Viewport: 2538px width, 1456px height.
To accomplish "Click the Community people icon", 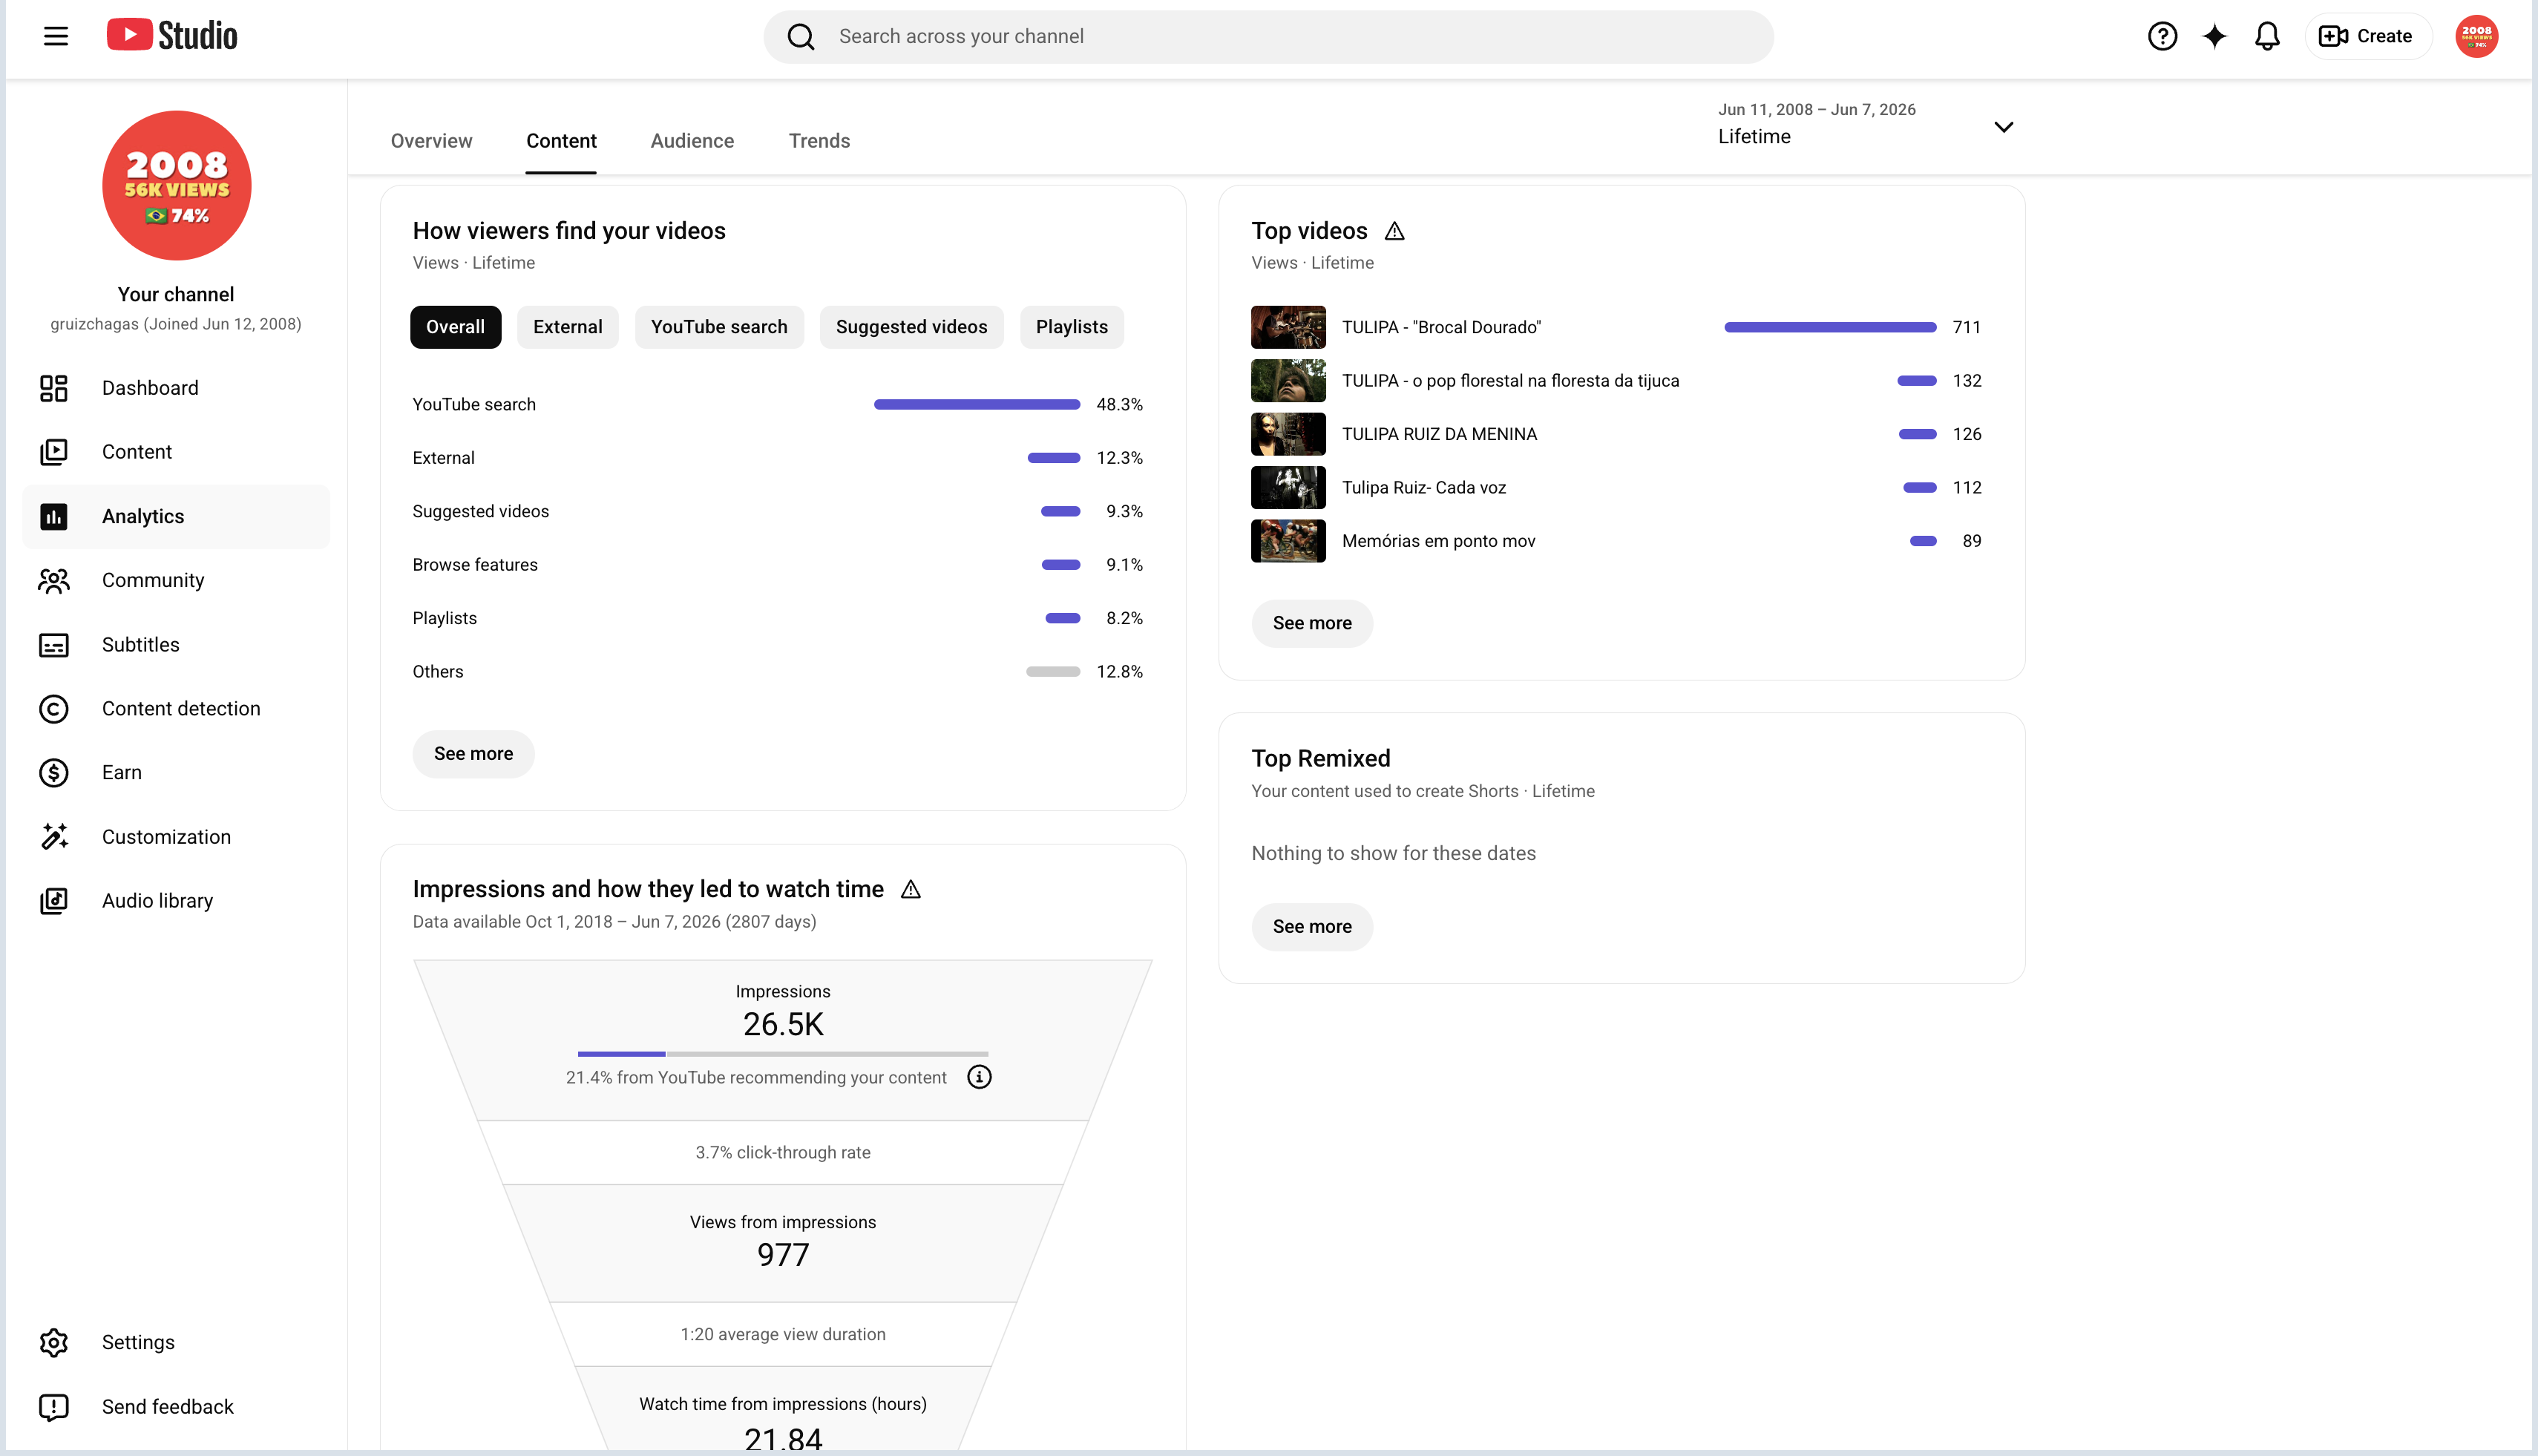I will 54,581.
